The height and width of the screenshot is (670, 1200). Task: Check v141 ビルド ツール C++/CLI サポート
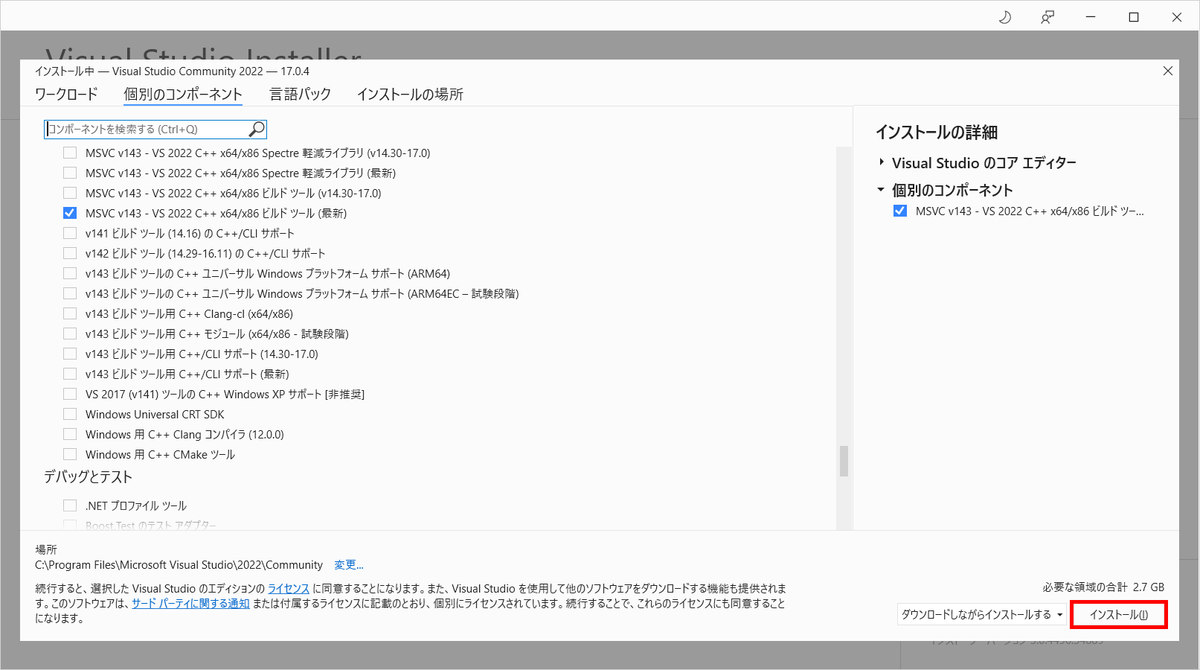pos(70,233)
